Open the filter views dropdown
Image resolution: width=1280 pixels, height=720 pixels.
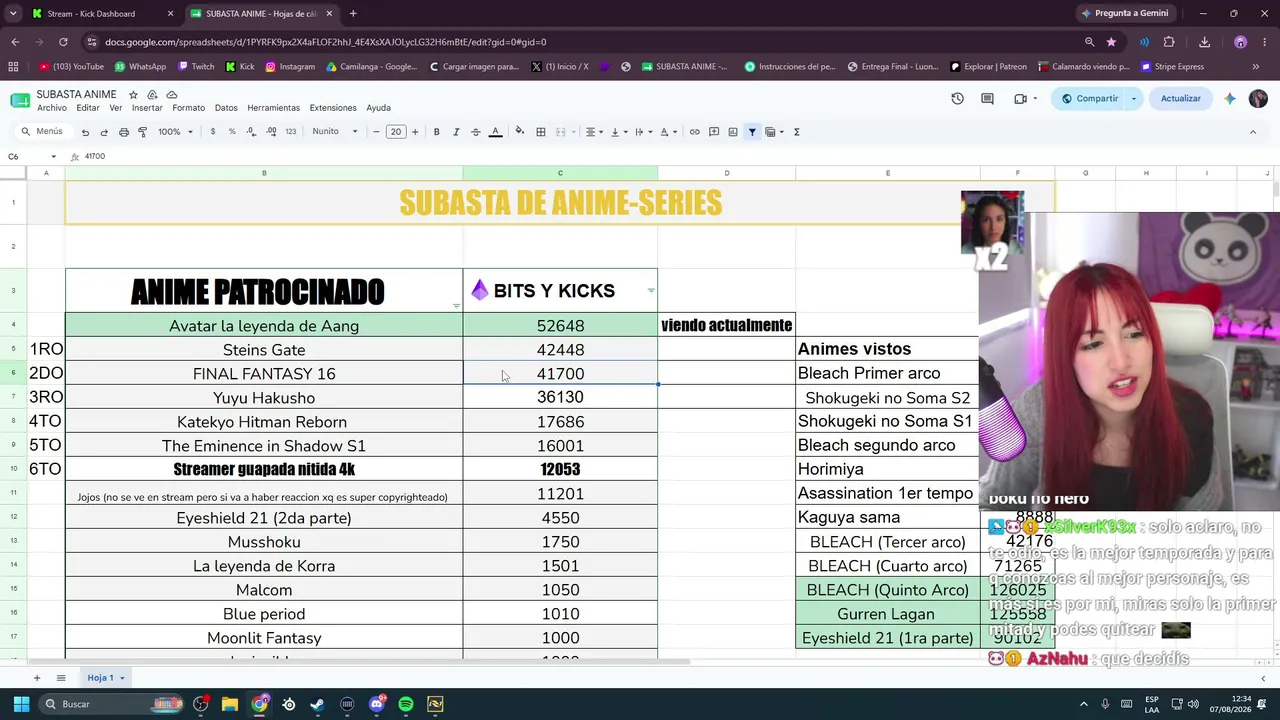tap(774, 132)
